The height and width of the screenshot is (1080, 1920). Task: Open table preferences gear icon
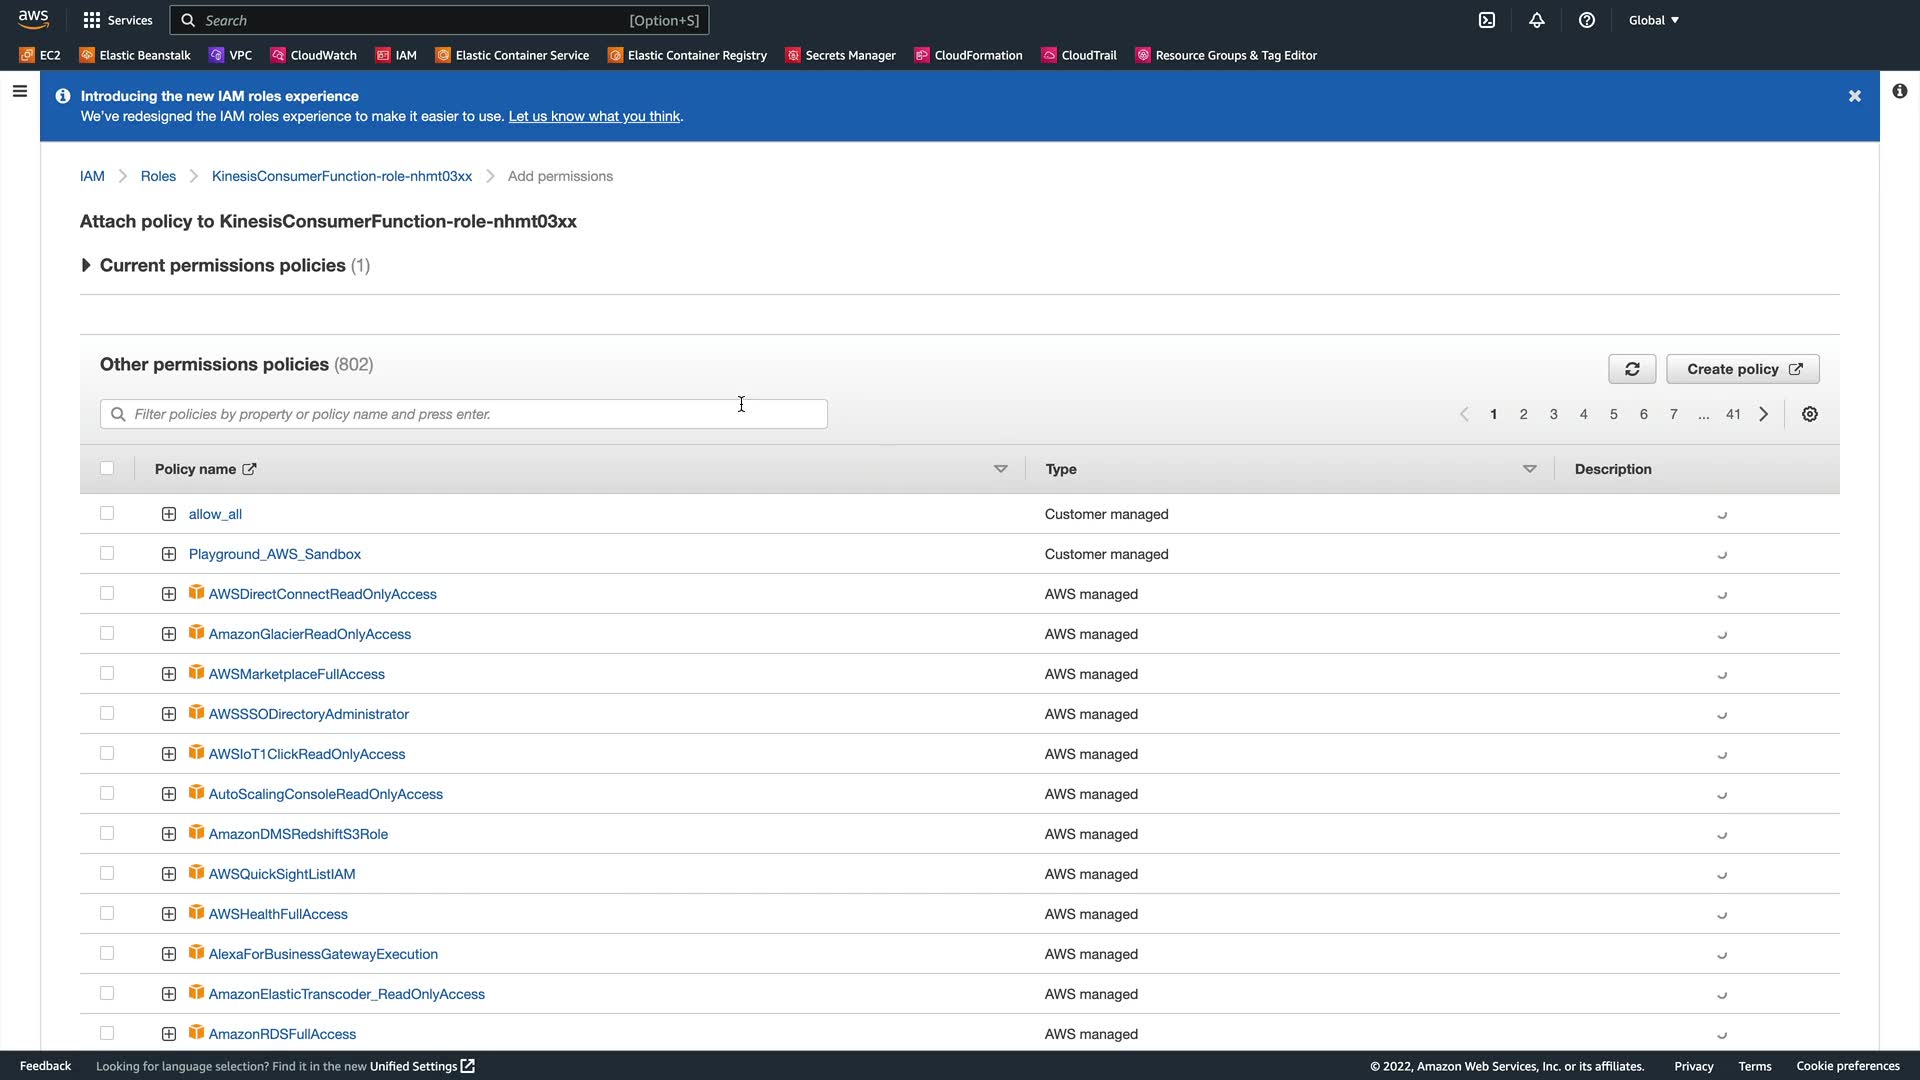point(1810,414)
